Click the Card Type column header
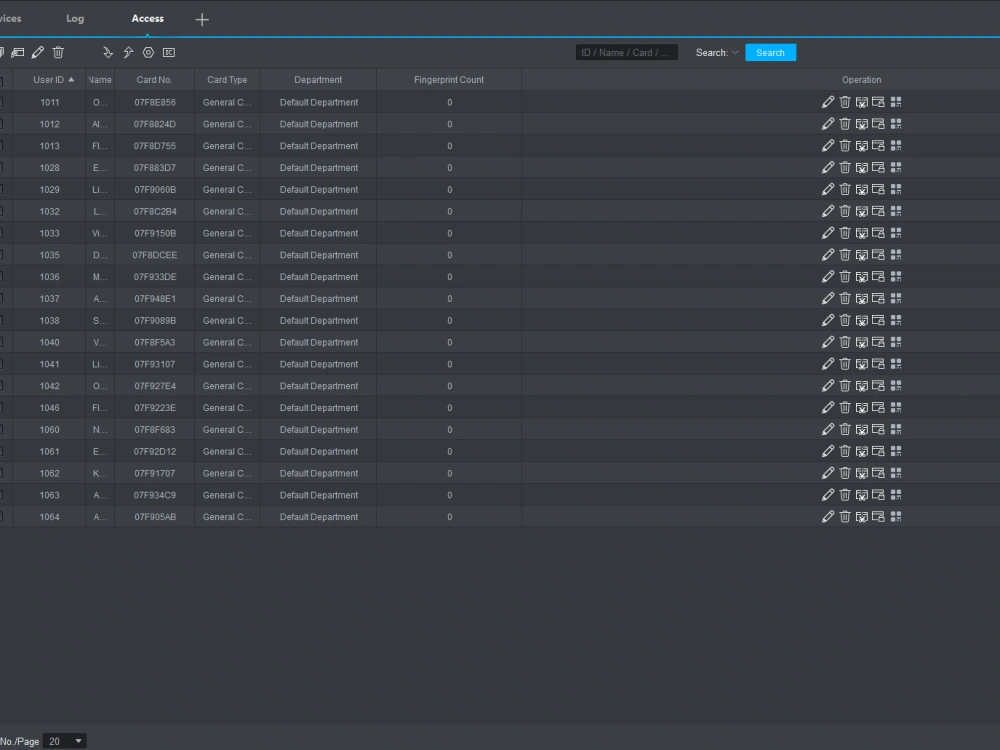Viewport: 1000px width, 750px height. coord(227,80)
